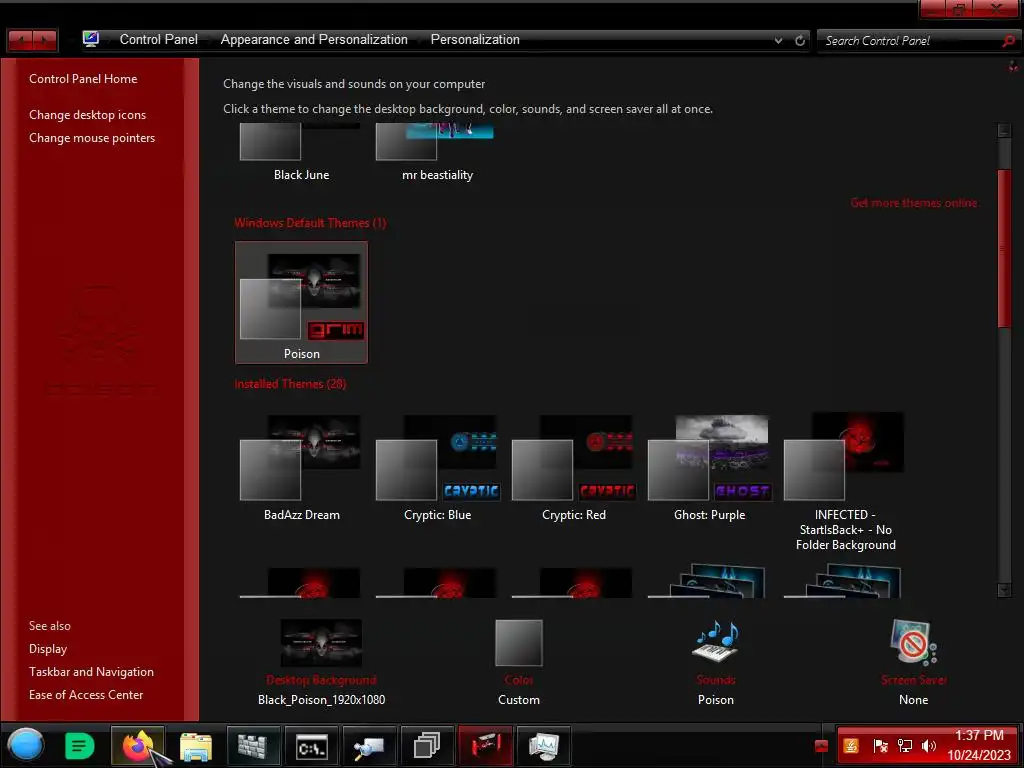
Task: Open the green chat app in taskbar
Action: (79, 746)
